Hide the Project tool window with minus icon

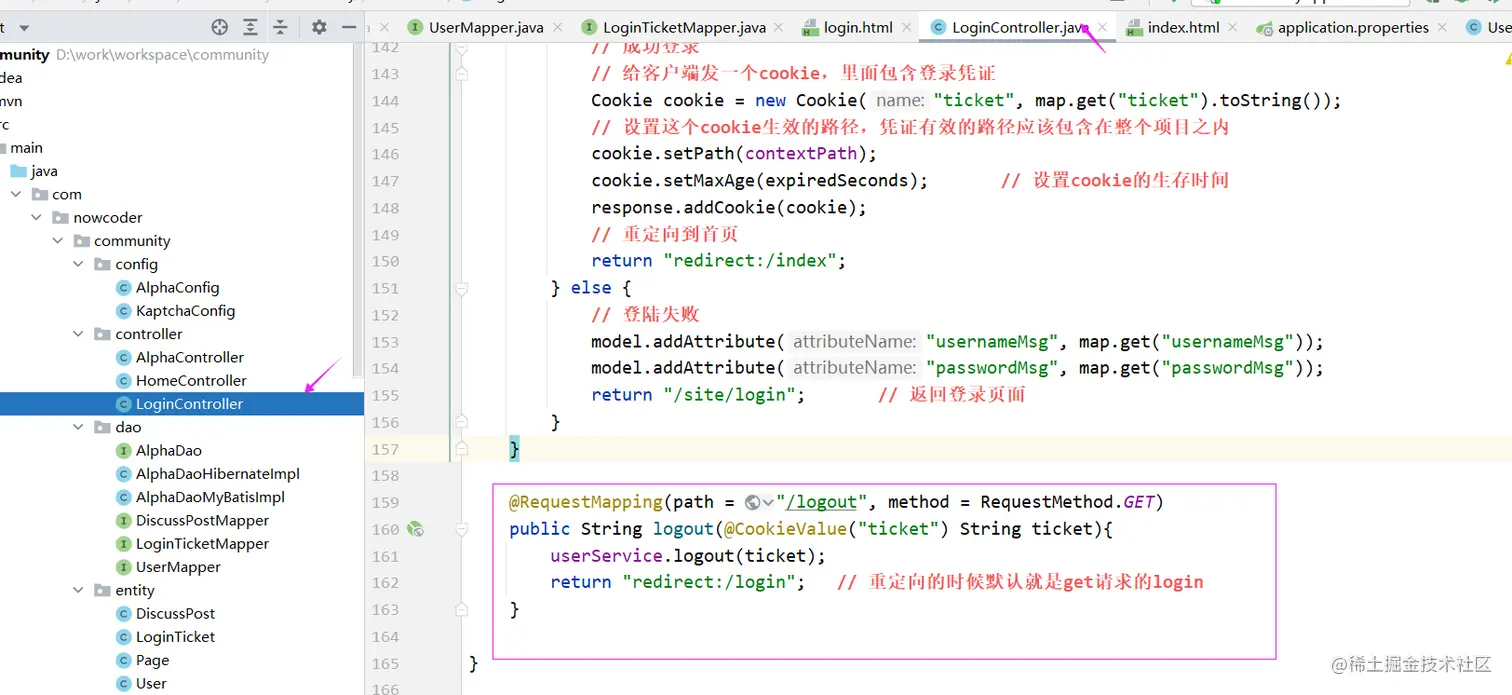[x=349, y=27]
